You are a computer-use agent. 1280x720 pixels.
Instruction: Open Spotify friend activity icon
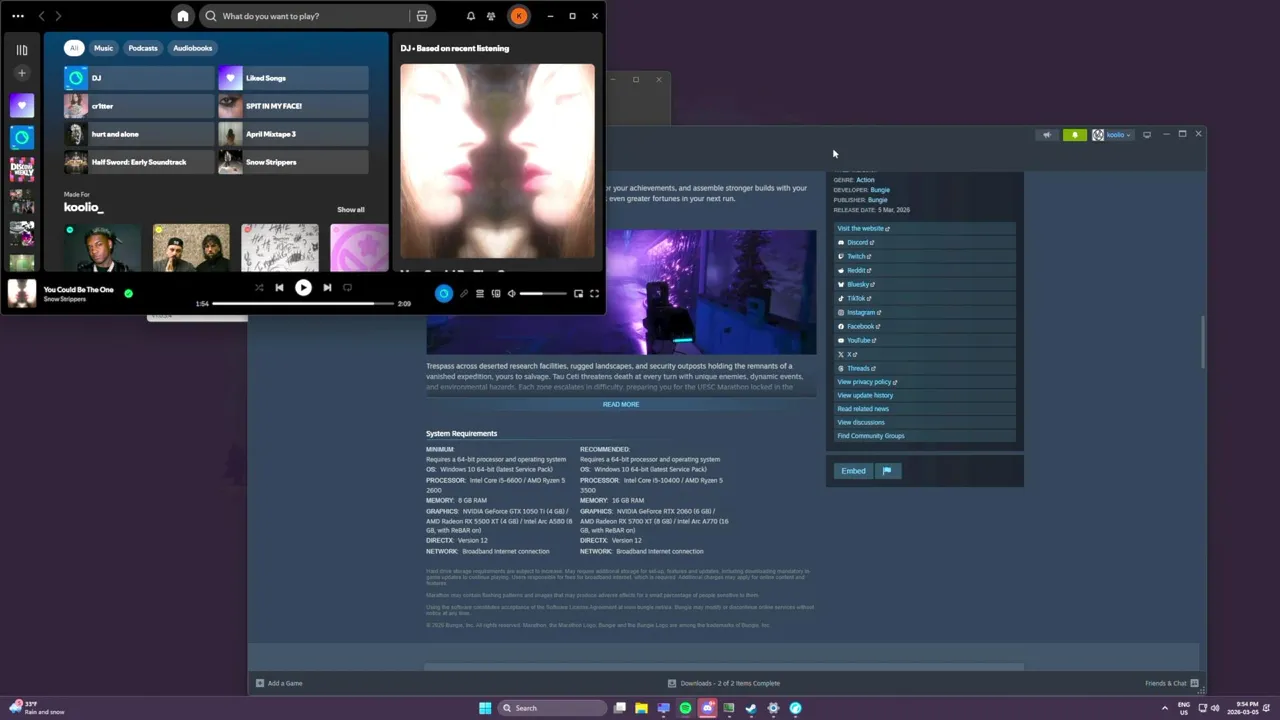click(491, 16)
